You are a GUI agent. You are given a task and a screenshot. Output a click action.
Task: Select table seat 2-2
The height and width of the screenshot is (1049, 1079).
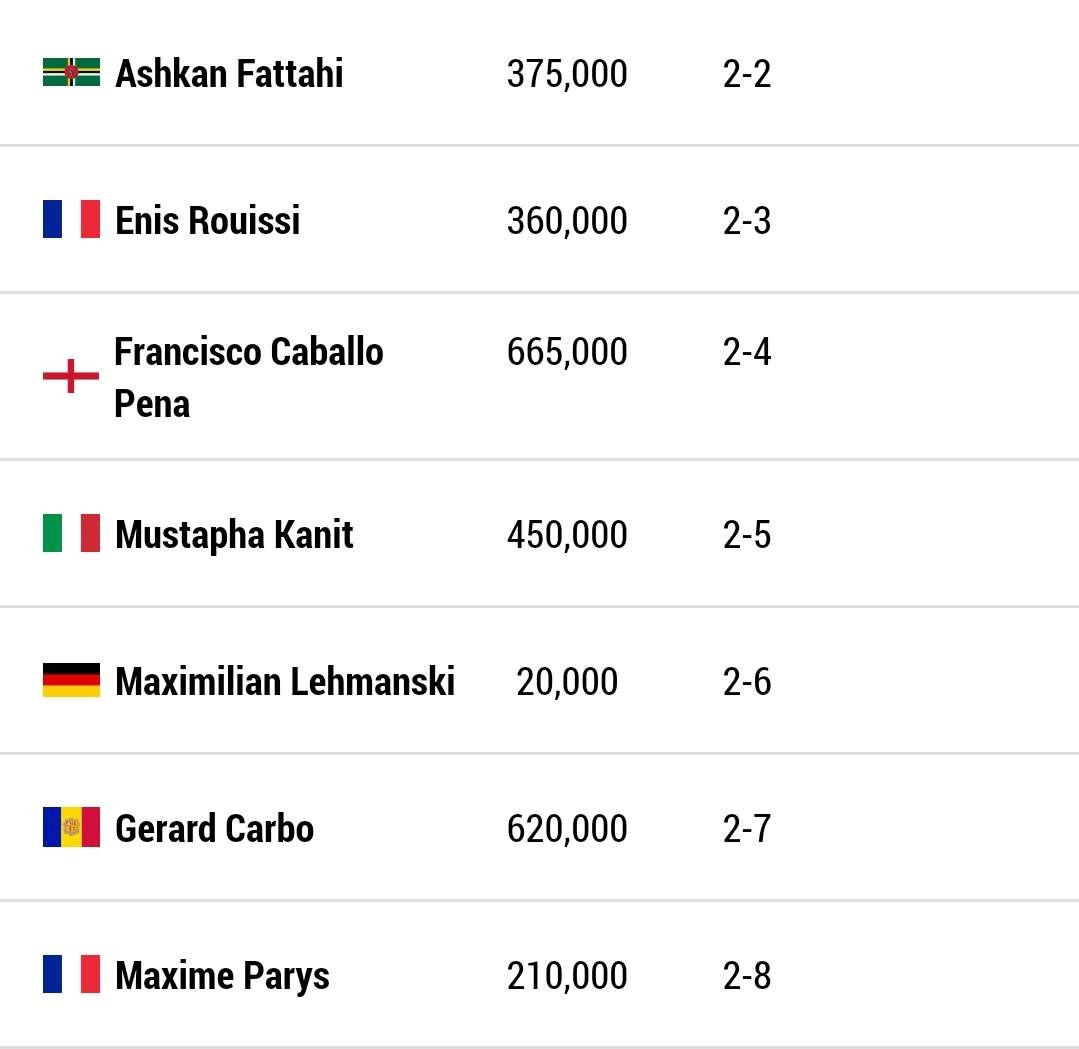(747, 74)
